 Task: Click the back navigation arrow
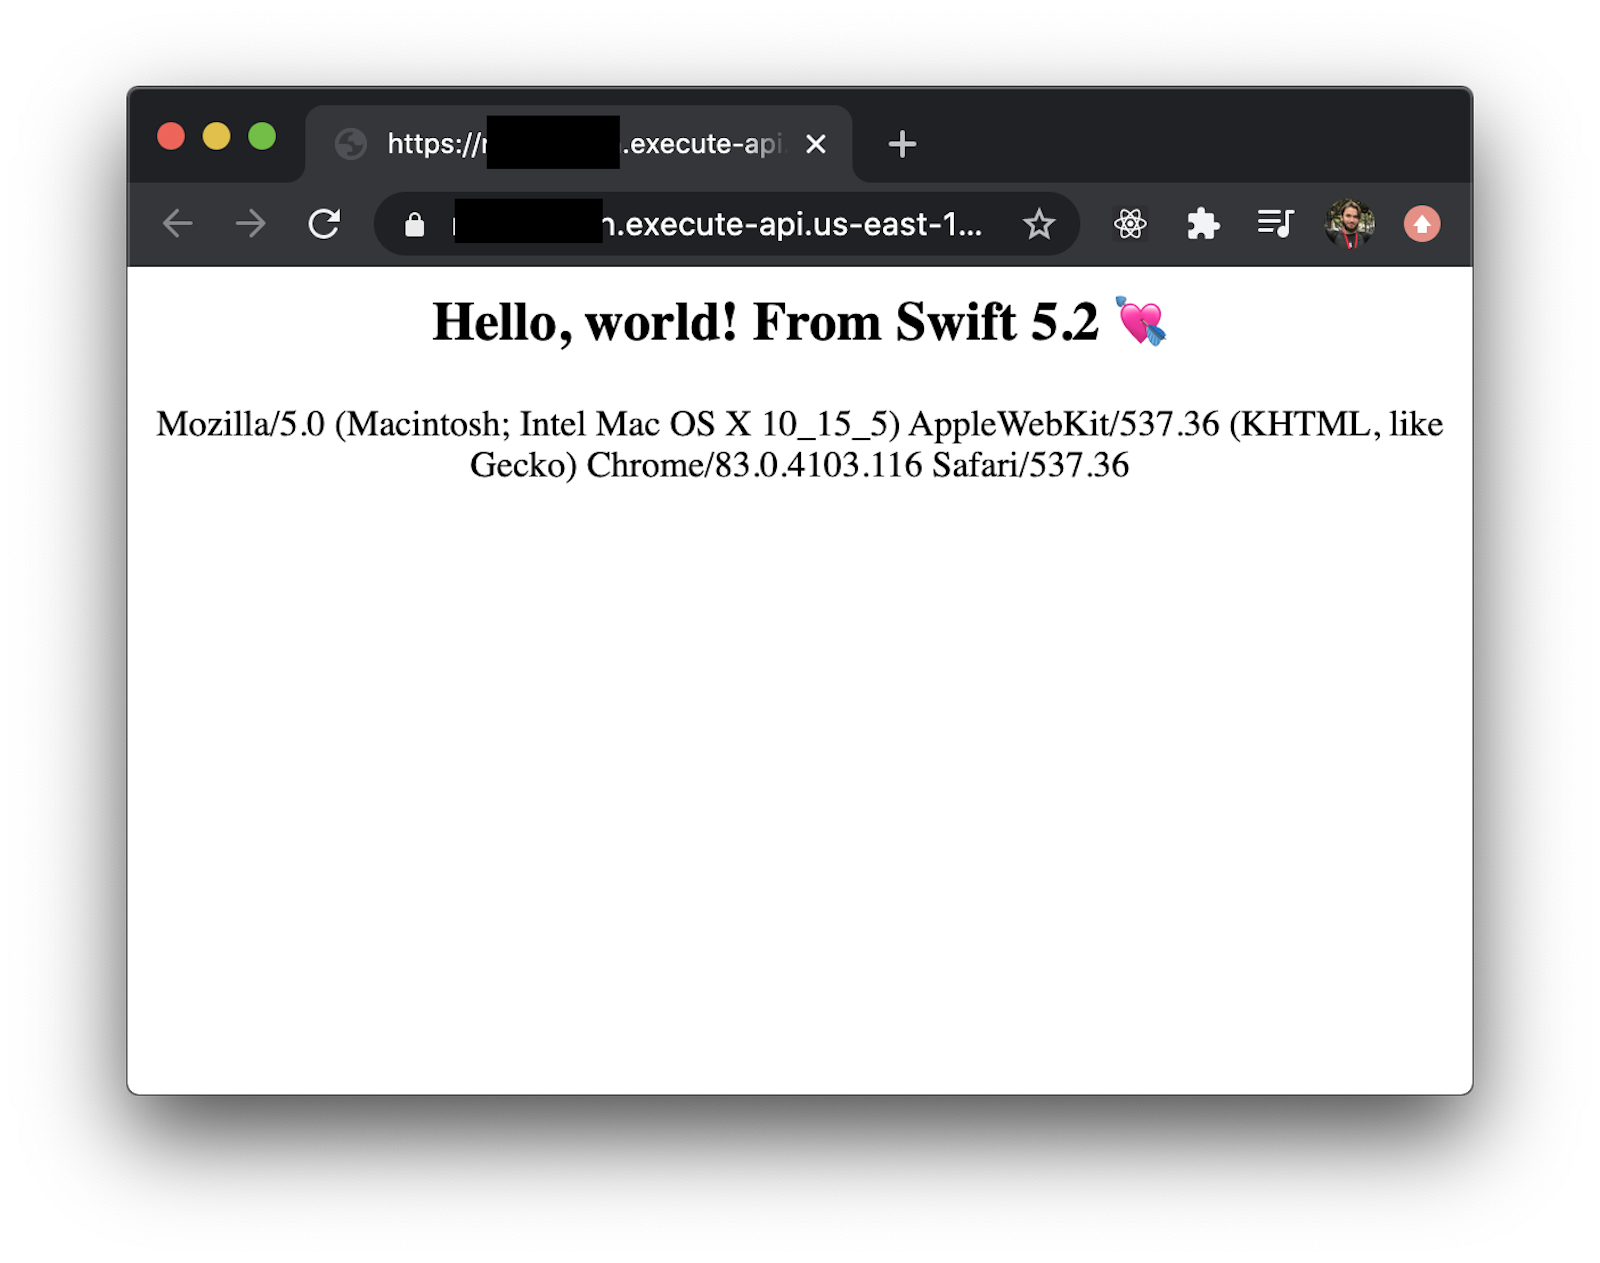point(177,223)
